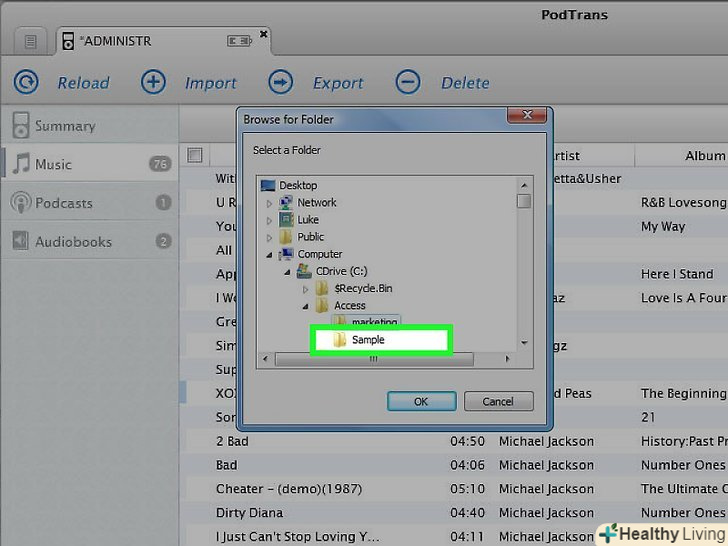Screen dimensions: 728x546
Task: Select the song row '2 Bad'
Action: click(454, 441)
